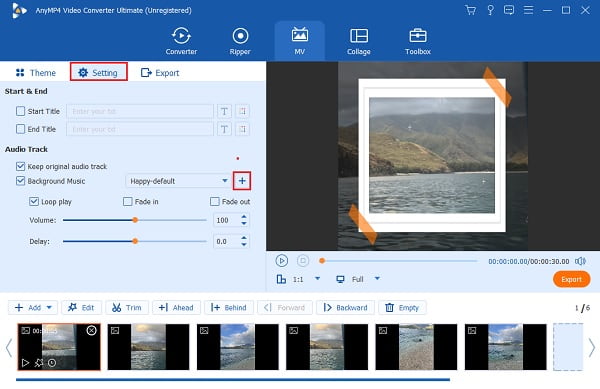Open End Title font settings T icon
This screenshot has width=600, height=389.
[224, 129]
